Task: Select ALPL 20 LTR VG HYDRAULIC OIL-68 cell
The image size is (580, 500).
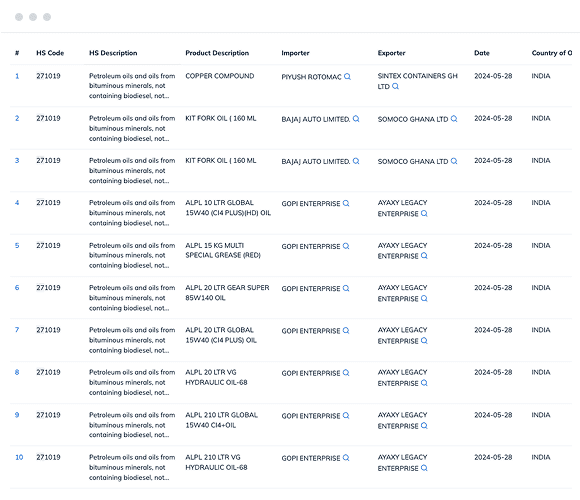Action: pyautogui.click(x=216, y=377)
